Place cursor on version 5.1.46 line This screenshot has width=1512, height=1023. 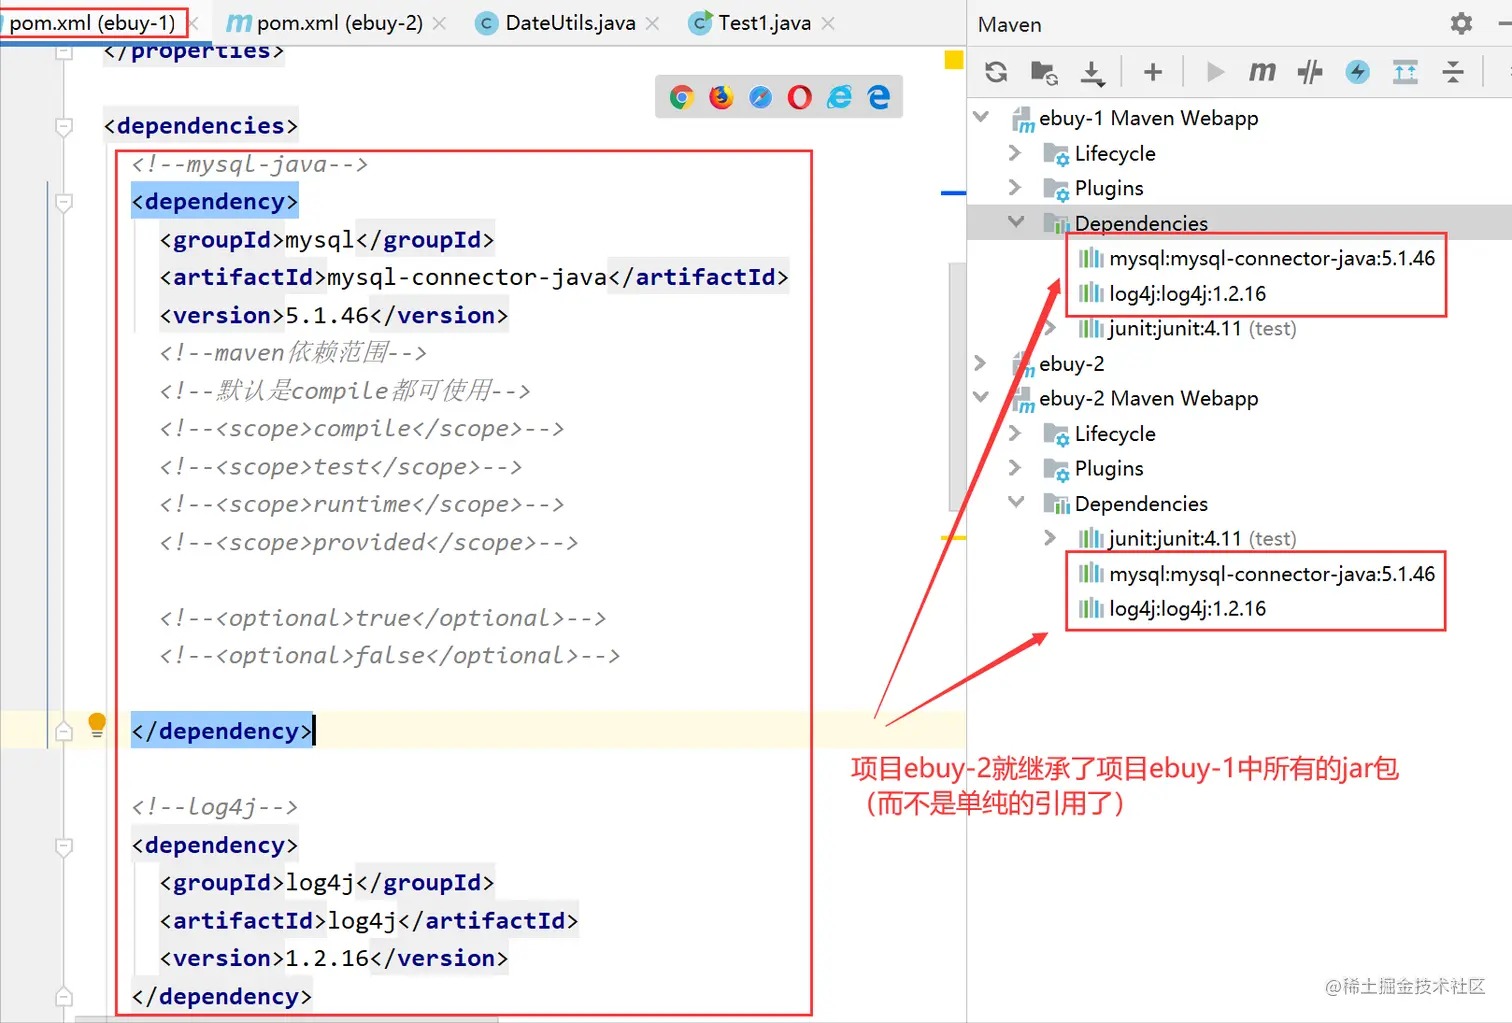coord(334,315)
